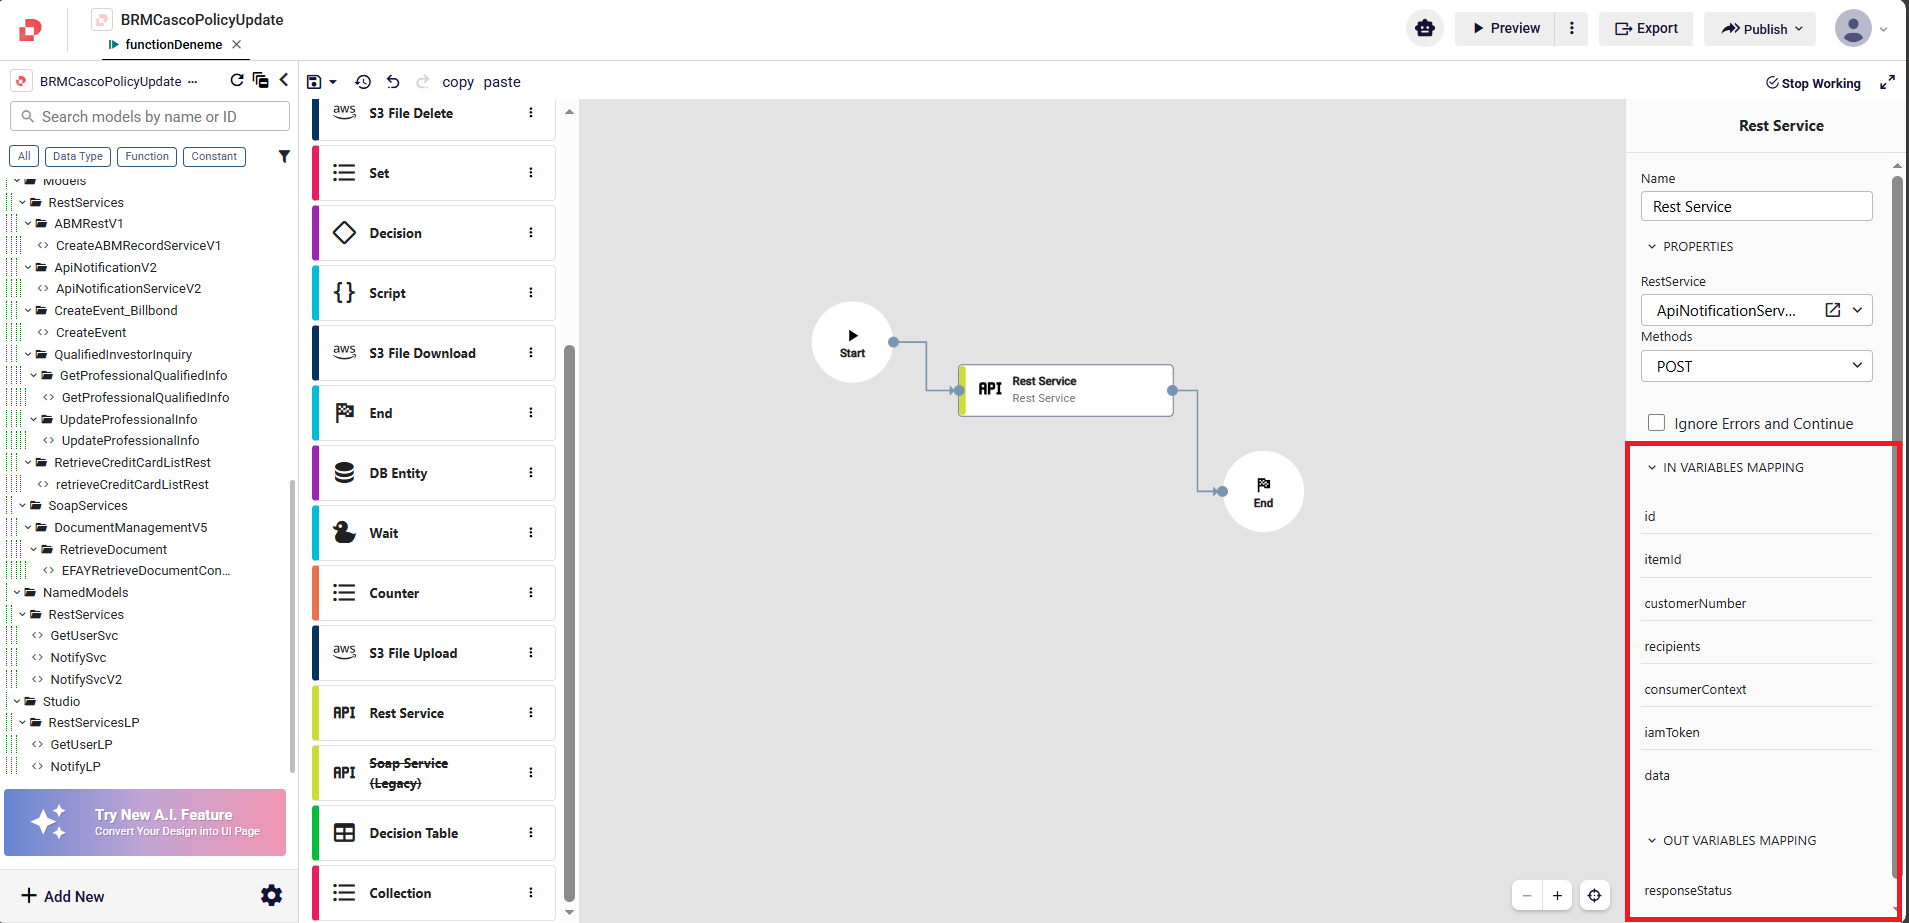Click the Name field Rest Service
1909x923 pixels.
coord(1756,206)
